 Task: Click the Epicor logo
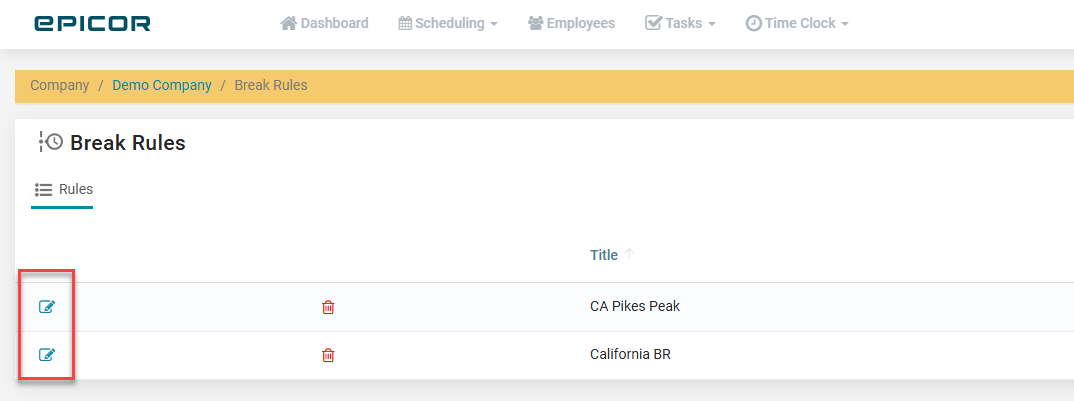tap(92, 23)
